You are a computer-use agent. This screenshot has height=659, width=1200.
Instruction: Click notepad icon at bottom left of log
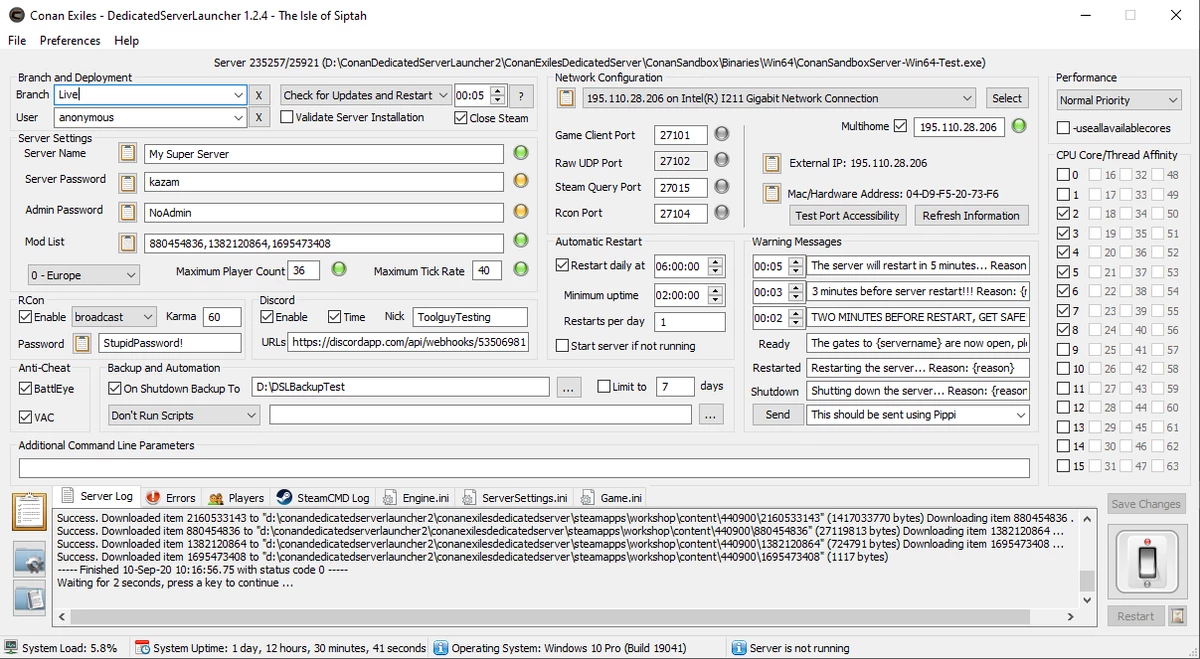[x=29, y=598]
